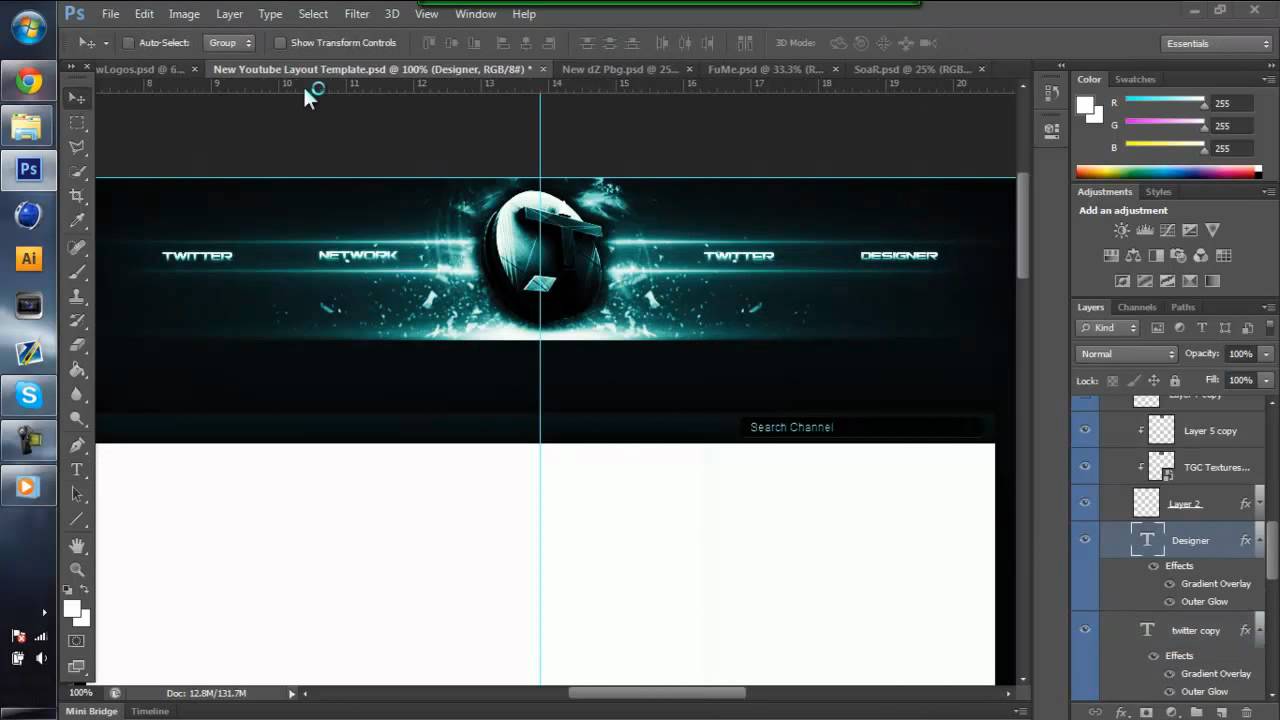1280x720 pixels.
Task: Select the Pen tool
Action: coord(77,445)
